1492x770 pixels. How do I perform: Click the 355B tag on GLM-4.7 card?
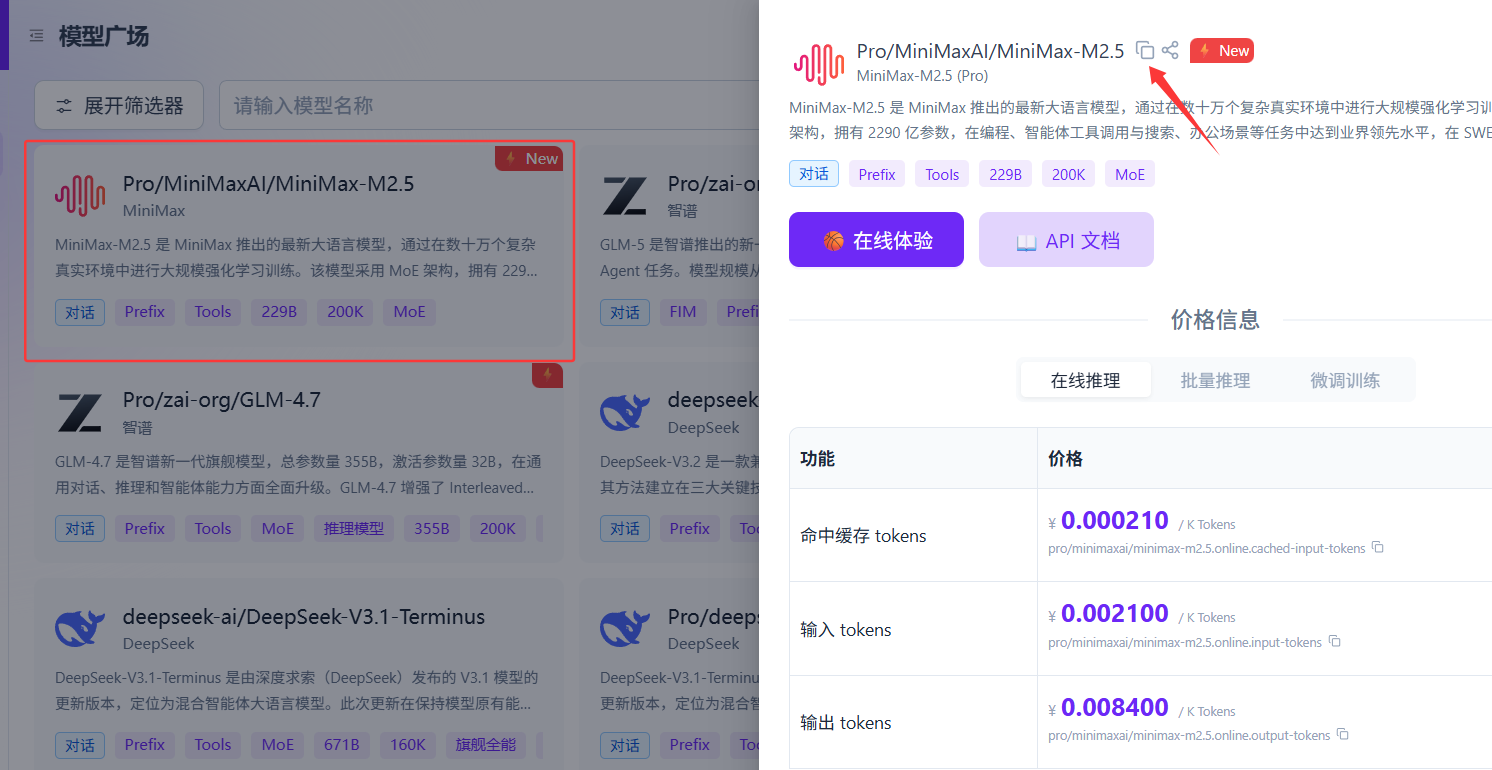(x=432, y=528)
